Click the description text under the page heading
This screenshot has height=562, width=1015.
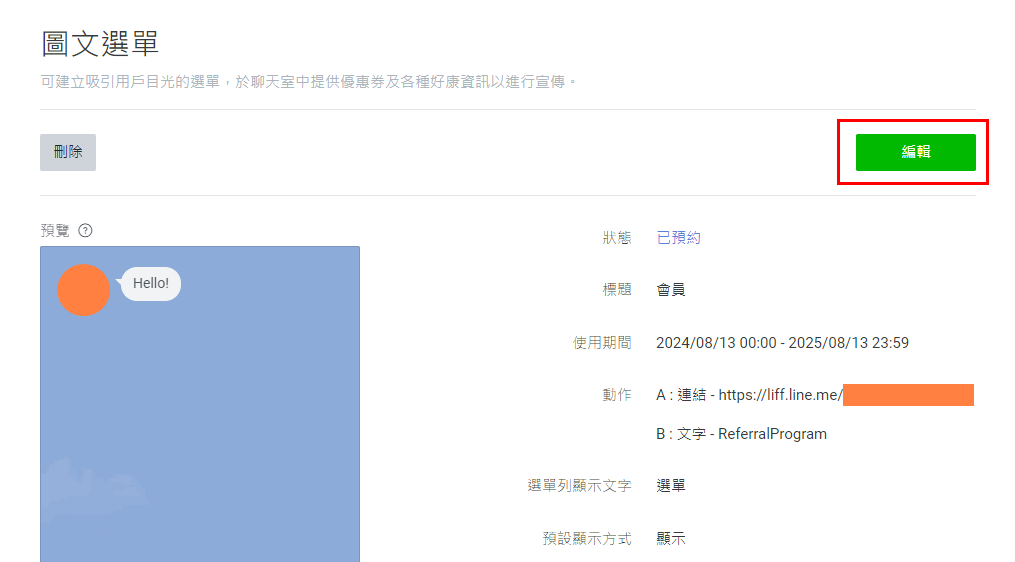pyautogui.click(x=308, y=81)
